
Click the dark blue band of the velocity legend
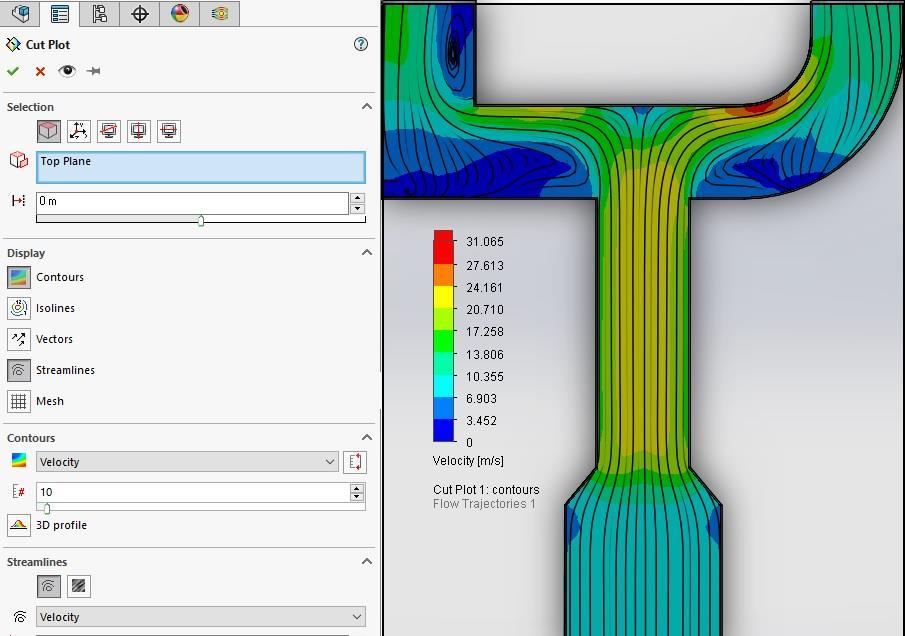[x=443, y=431]
